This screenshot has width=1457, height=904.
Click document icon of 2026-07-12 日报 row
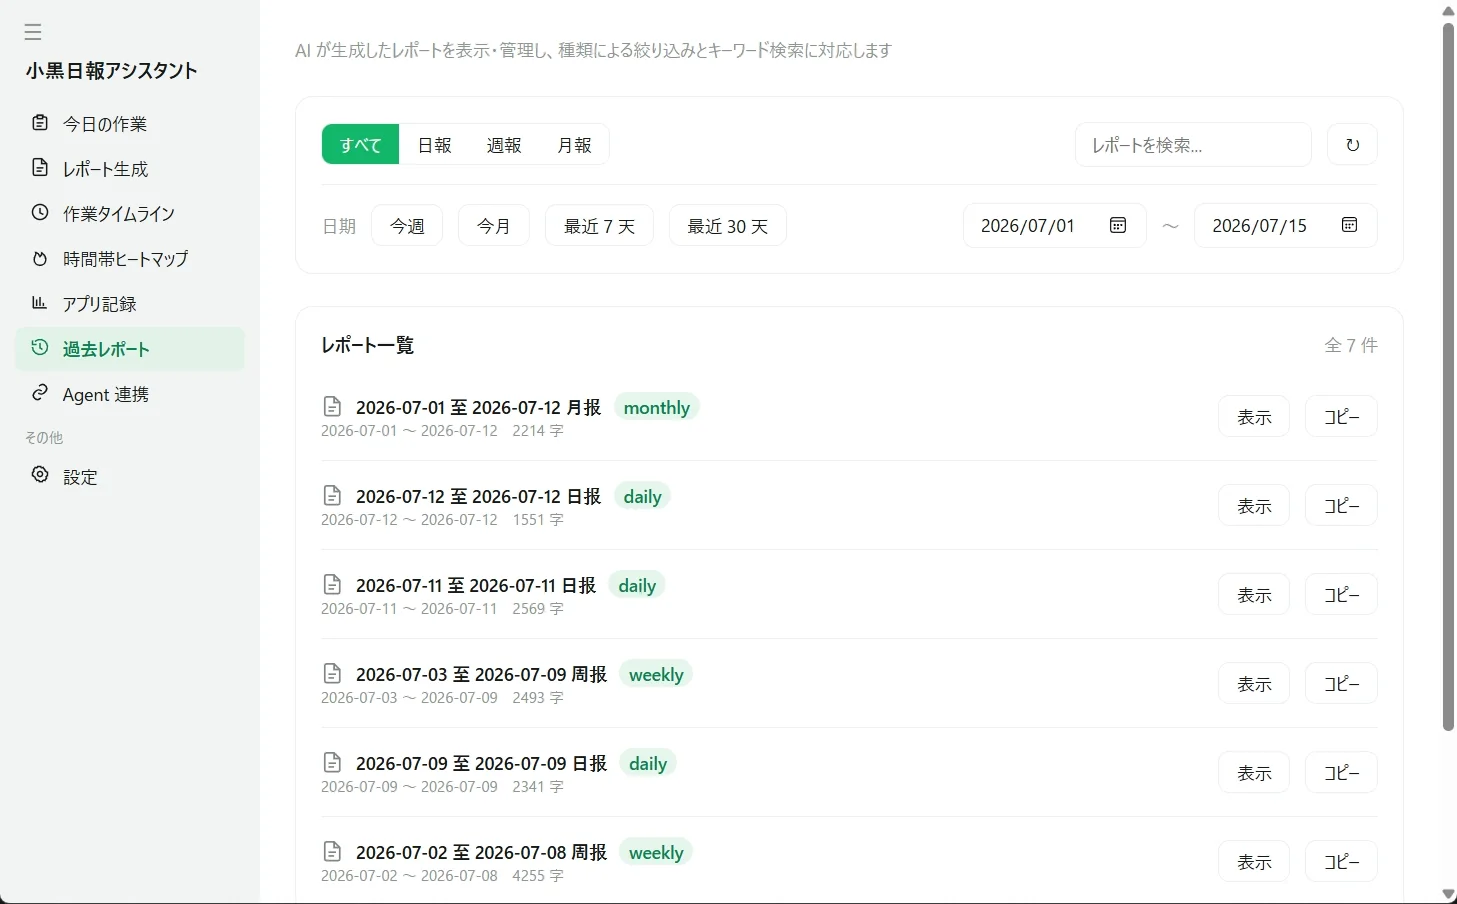(332, 496)
